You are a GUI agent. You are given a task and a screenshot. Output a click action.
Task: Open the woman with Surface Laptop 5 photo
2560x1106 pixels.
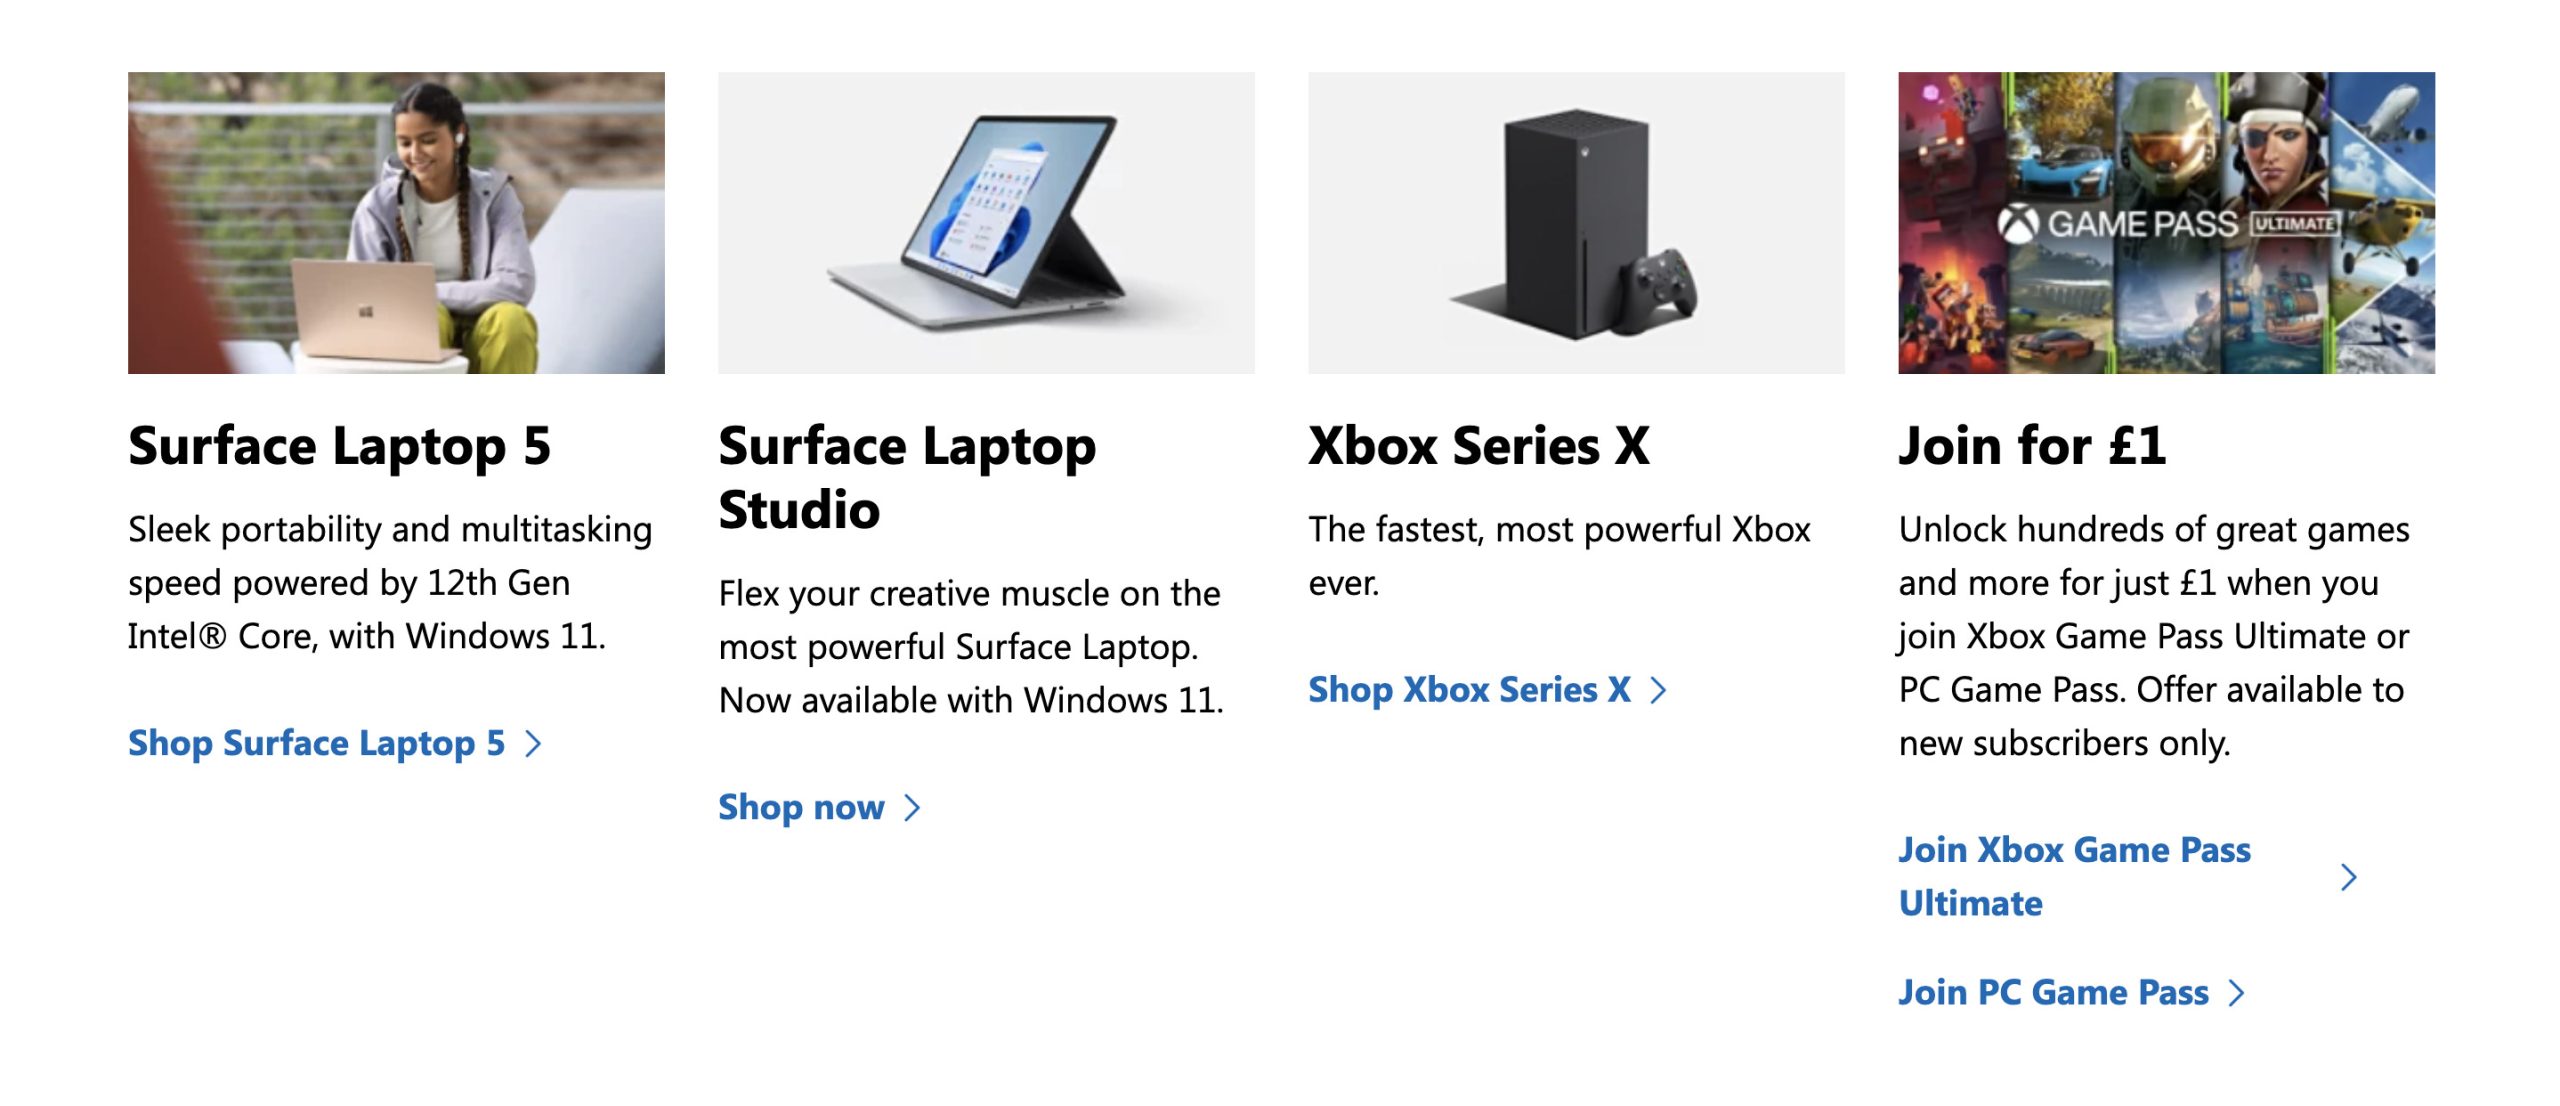[x=396, y=223]
